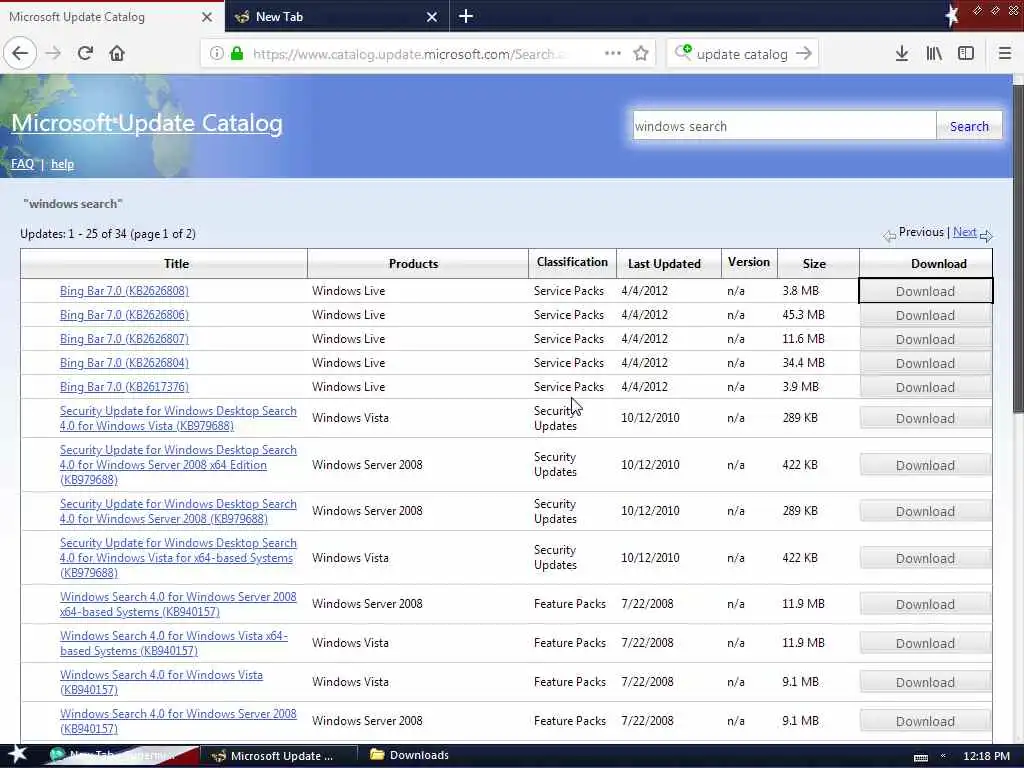
Task: Bookmark this page with the star icon
Action: 641,54
